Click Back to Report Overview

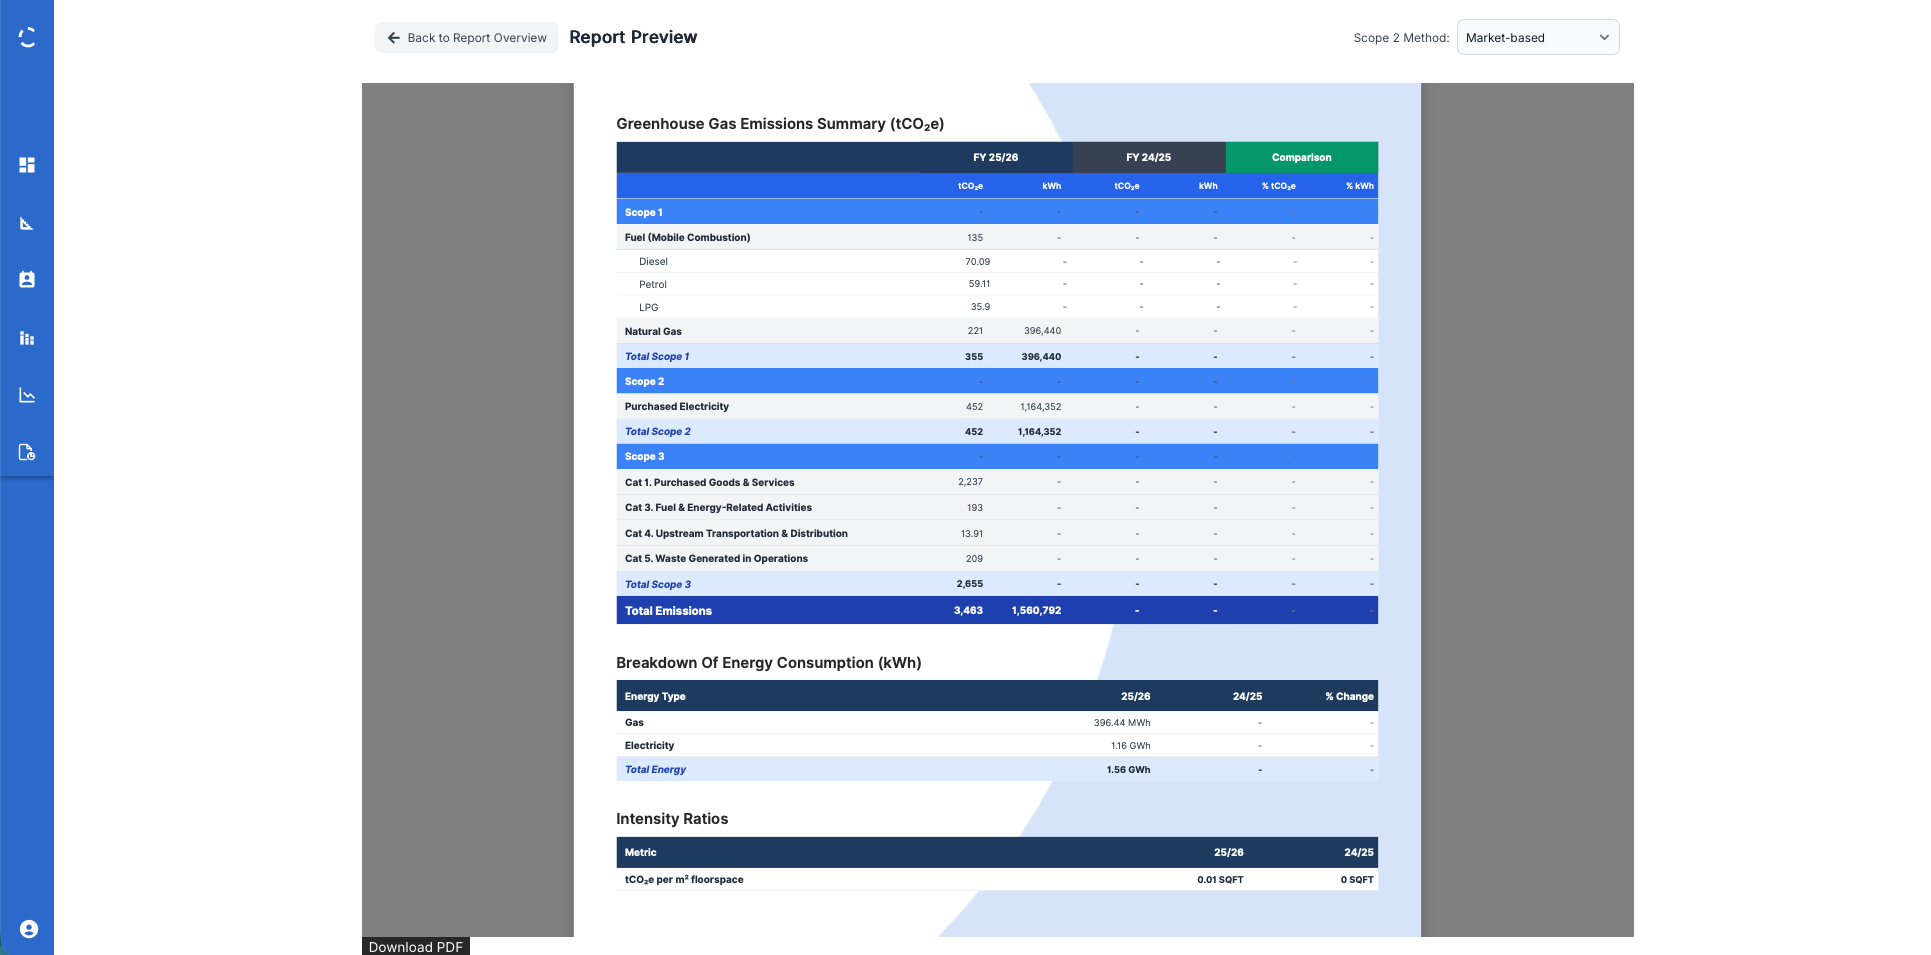point(466,37)
